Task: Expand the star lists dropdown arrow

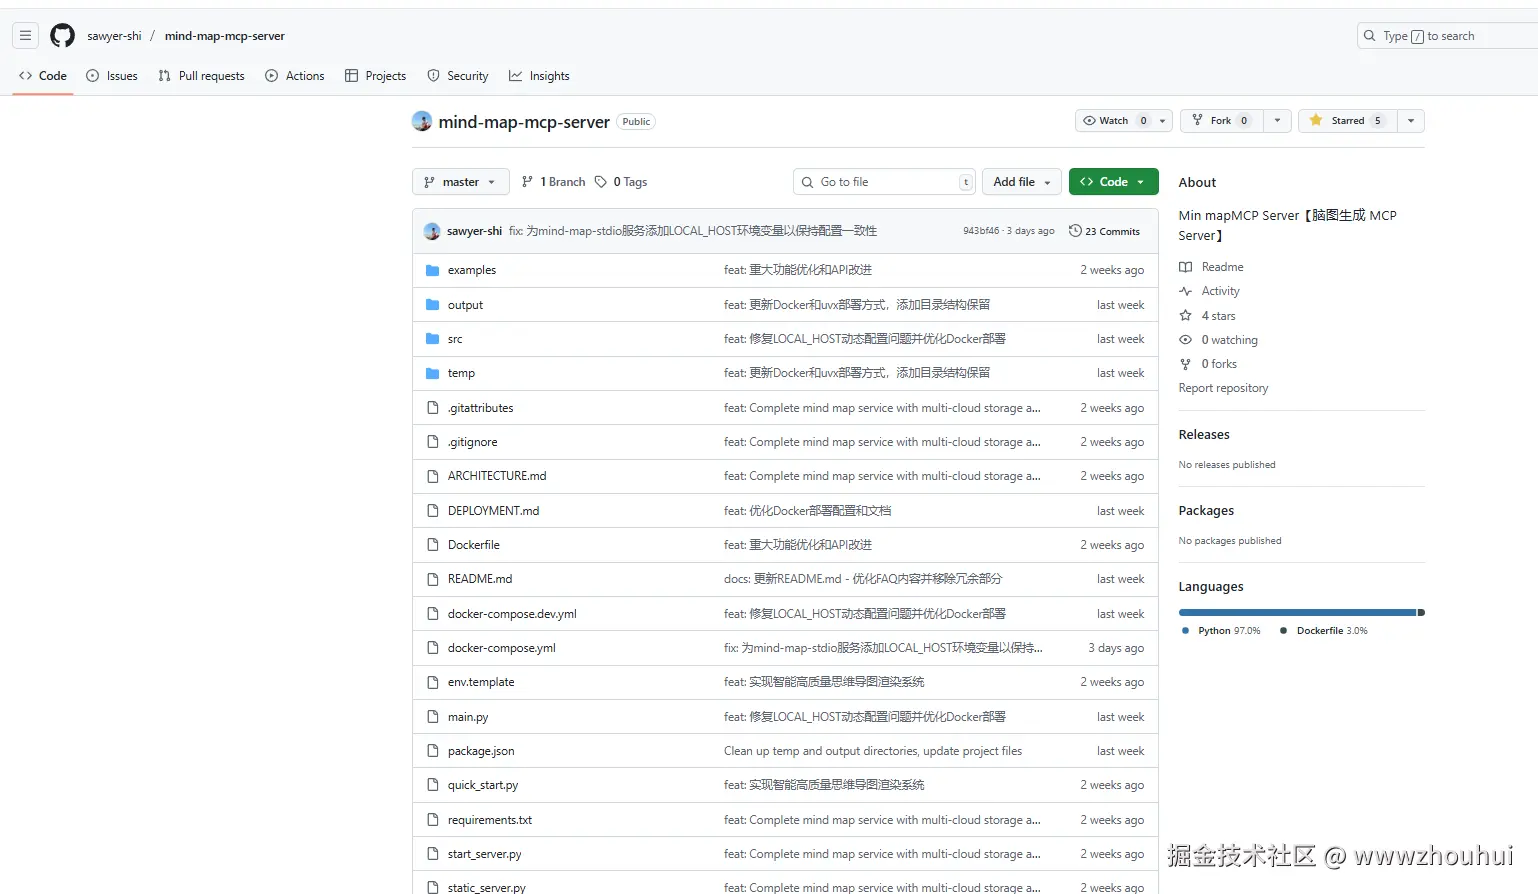Action: tap(1411, 121)
